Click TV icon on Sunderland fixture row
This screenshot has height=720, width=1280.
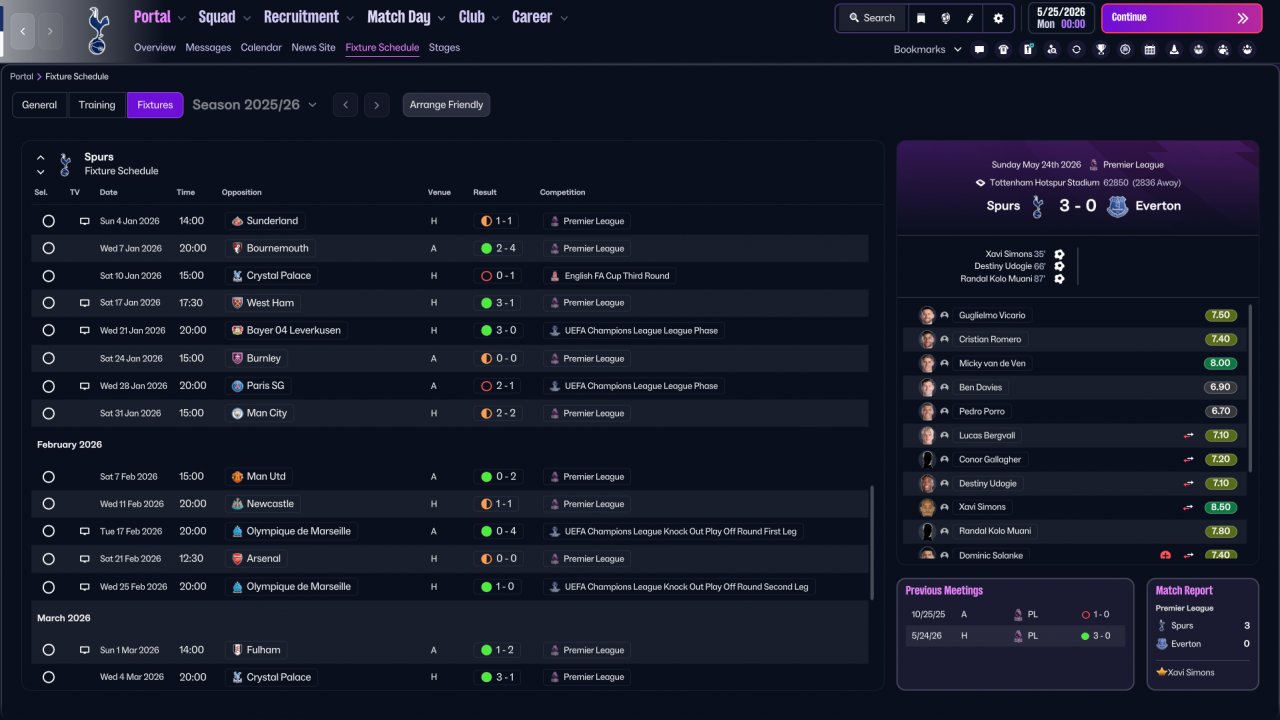point(85,221)
